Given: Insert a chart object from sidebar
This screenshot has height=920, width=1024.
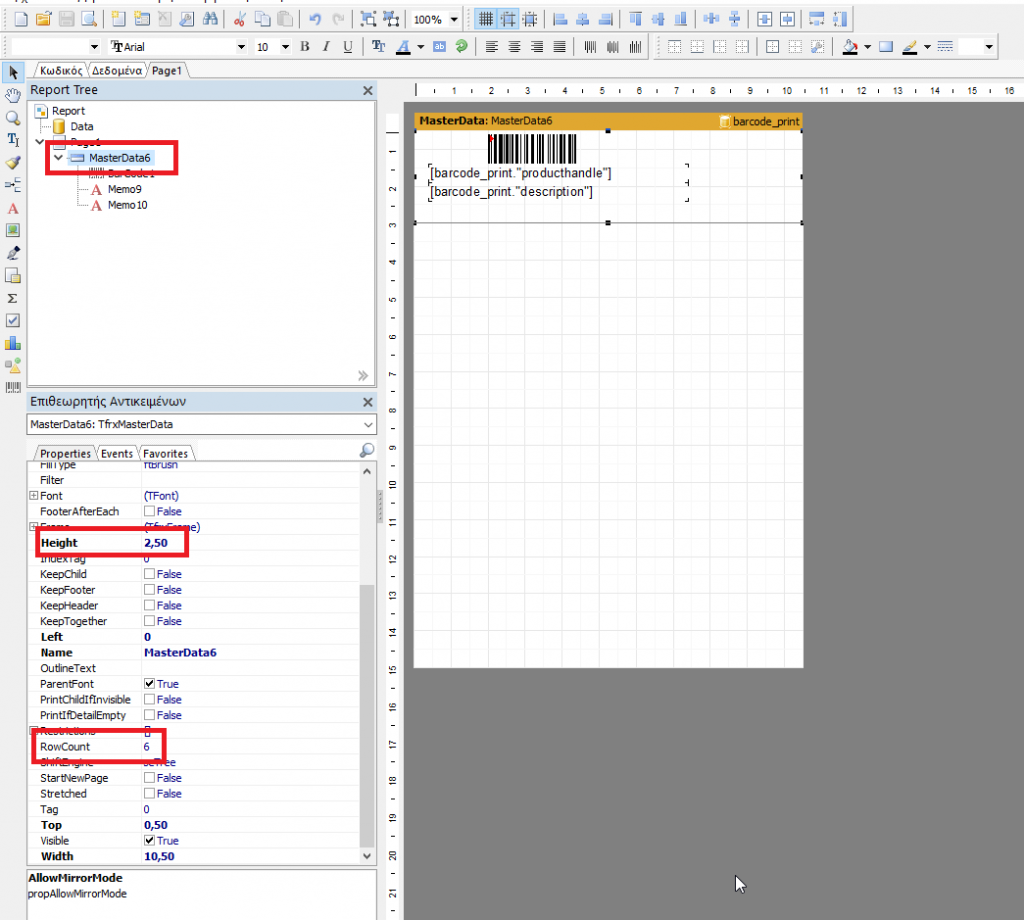Looking at the screenshot, I should tap(12, 343).
